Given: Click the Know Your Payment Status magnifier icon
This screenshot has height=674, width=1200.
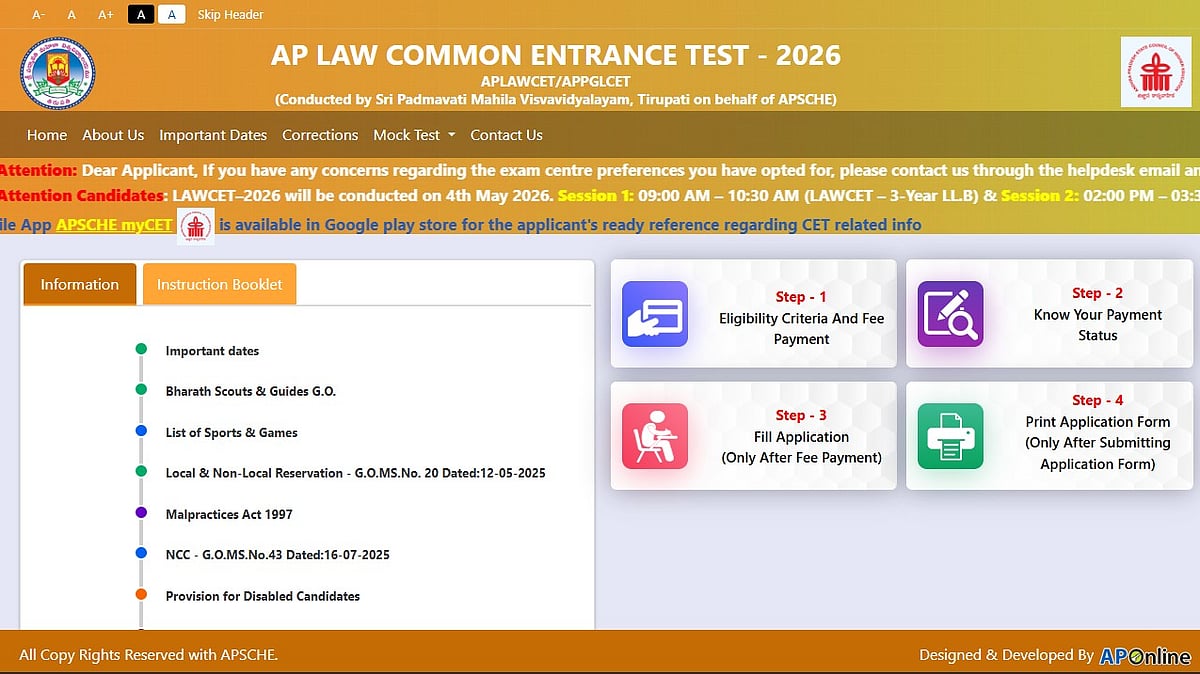Looking at the screenshot, I should tap(950, 314).
